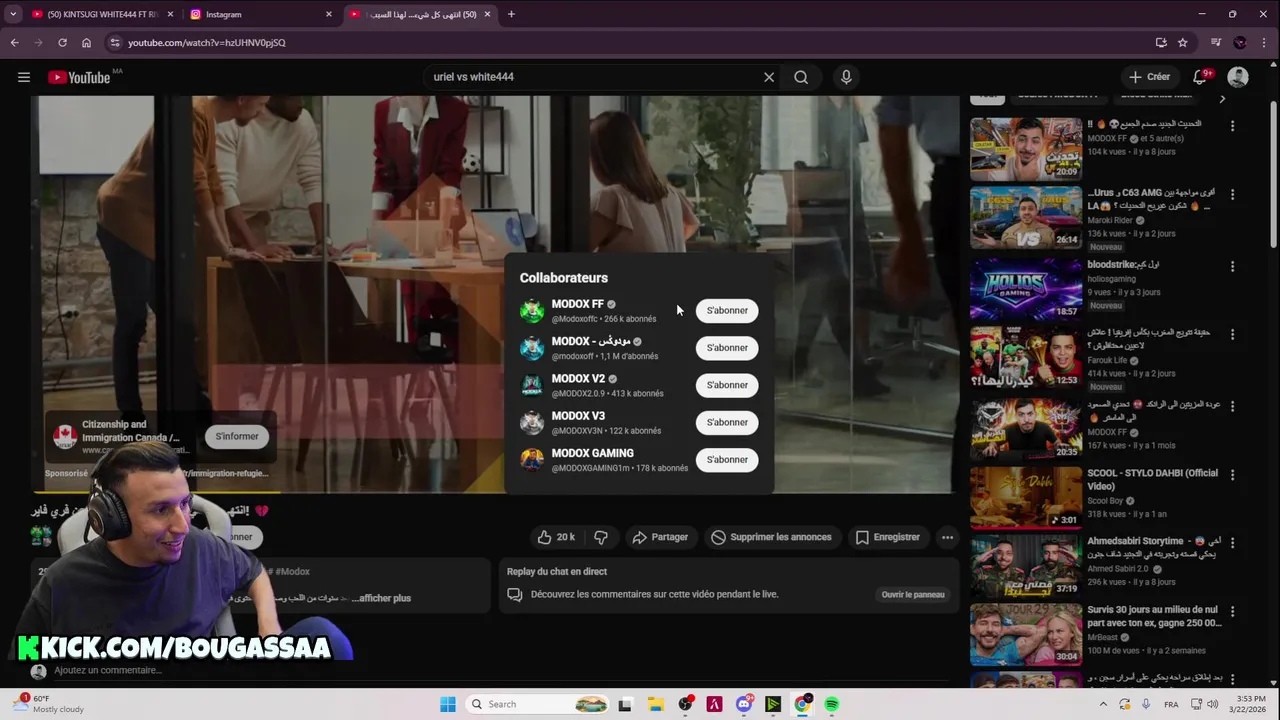Run search with magnifier button

(x=801, y=77)
